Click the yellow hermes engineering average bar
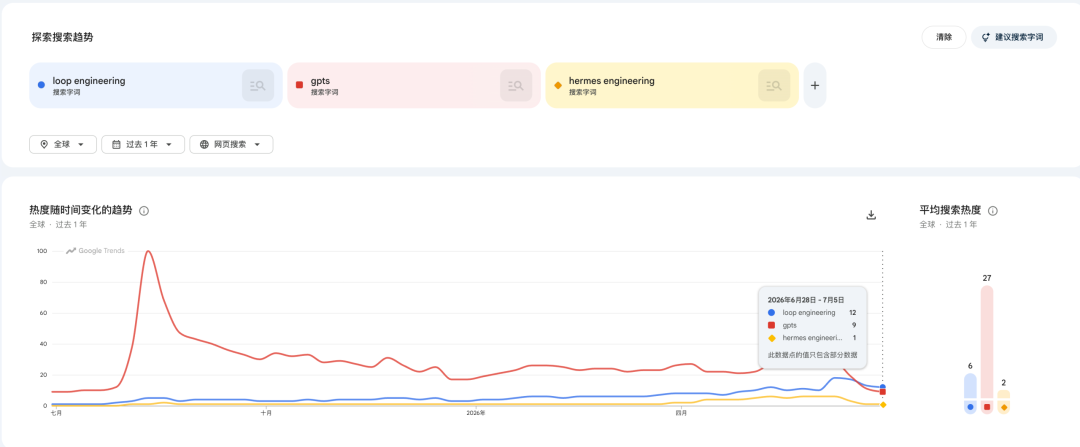This screenshot has width=1080, height=447. [x=1004, y=402]
